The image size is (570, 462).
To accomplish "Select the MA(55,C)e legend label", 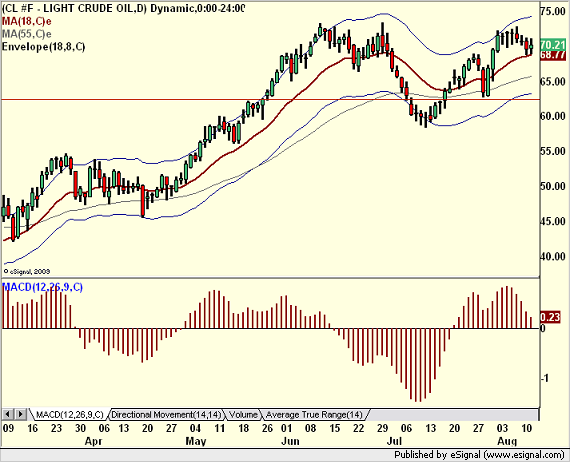I will pos(27,34).
